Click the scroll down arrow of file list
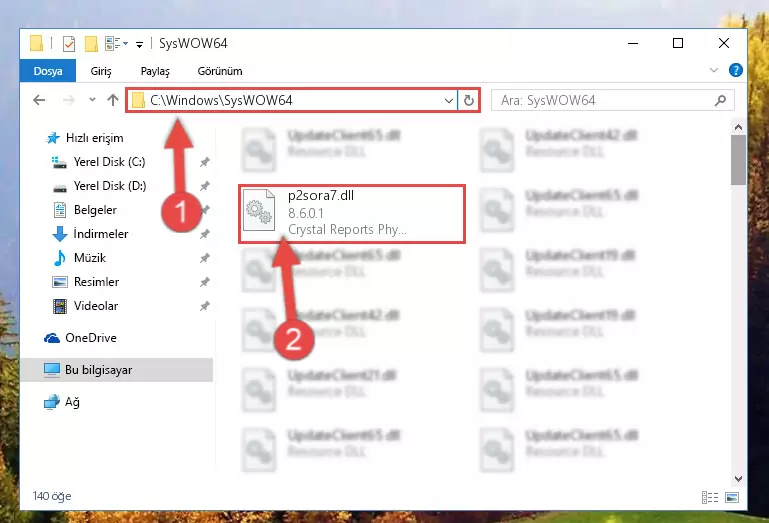This screenshot has width=769, height=523. point(738,479)
